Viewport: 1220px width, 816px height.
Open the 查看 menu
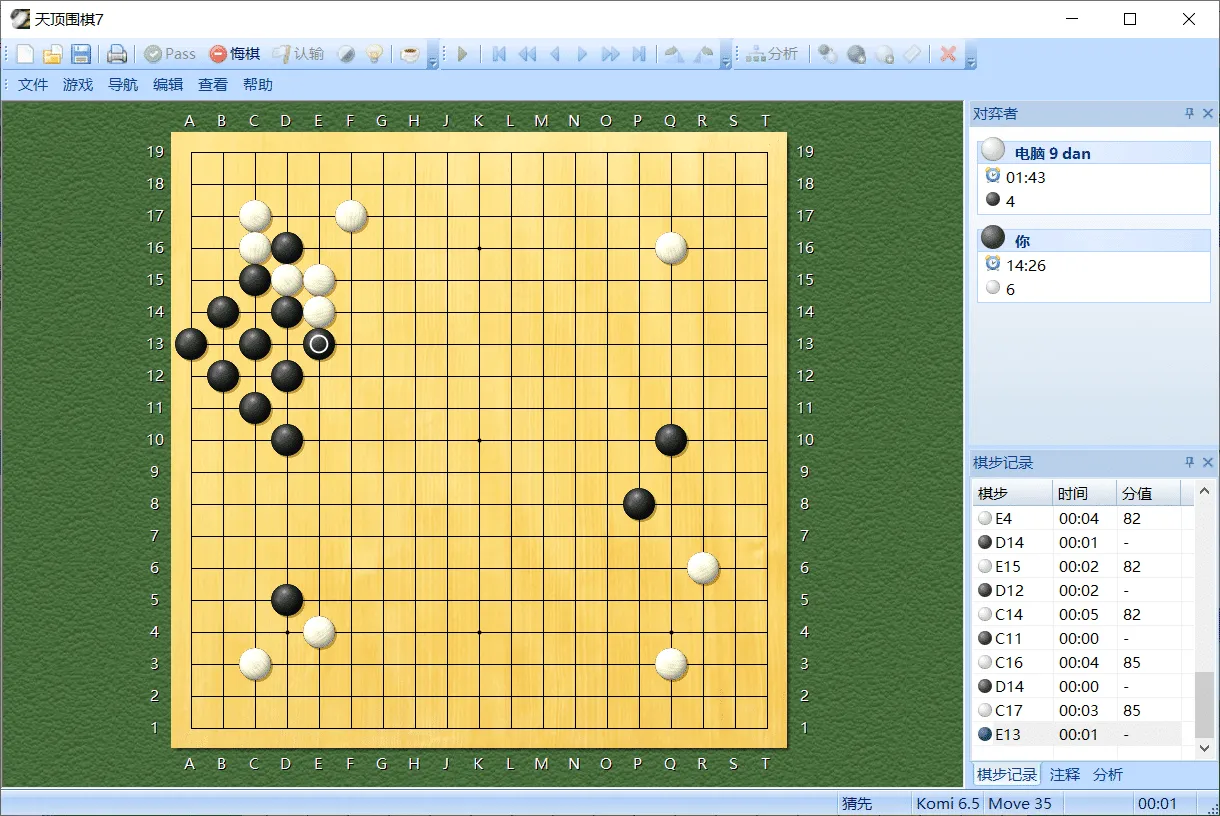213,85
